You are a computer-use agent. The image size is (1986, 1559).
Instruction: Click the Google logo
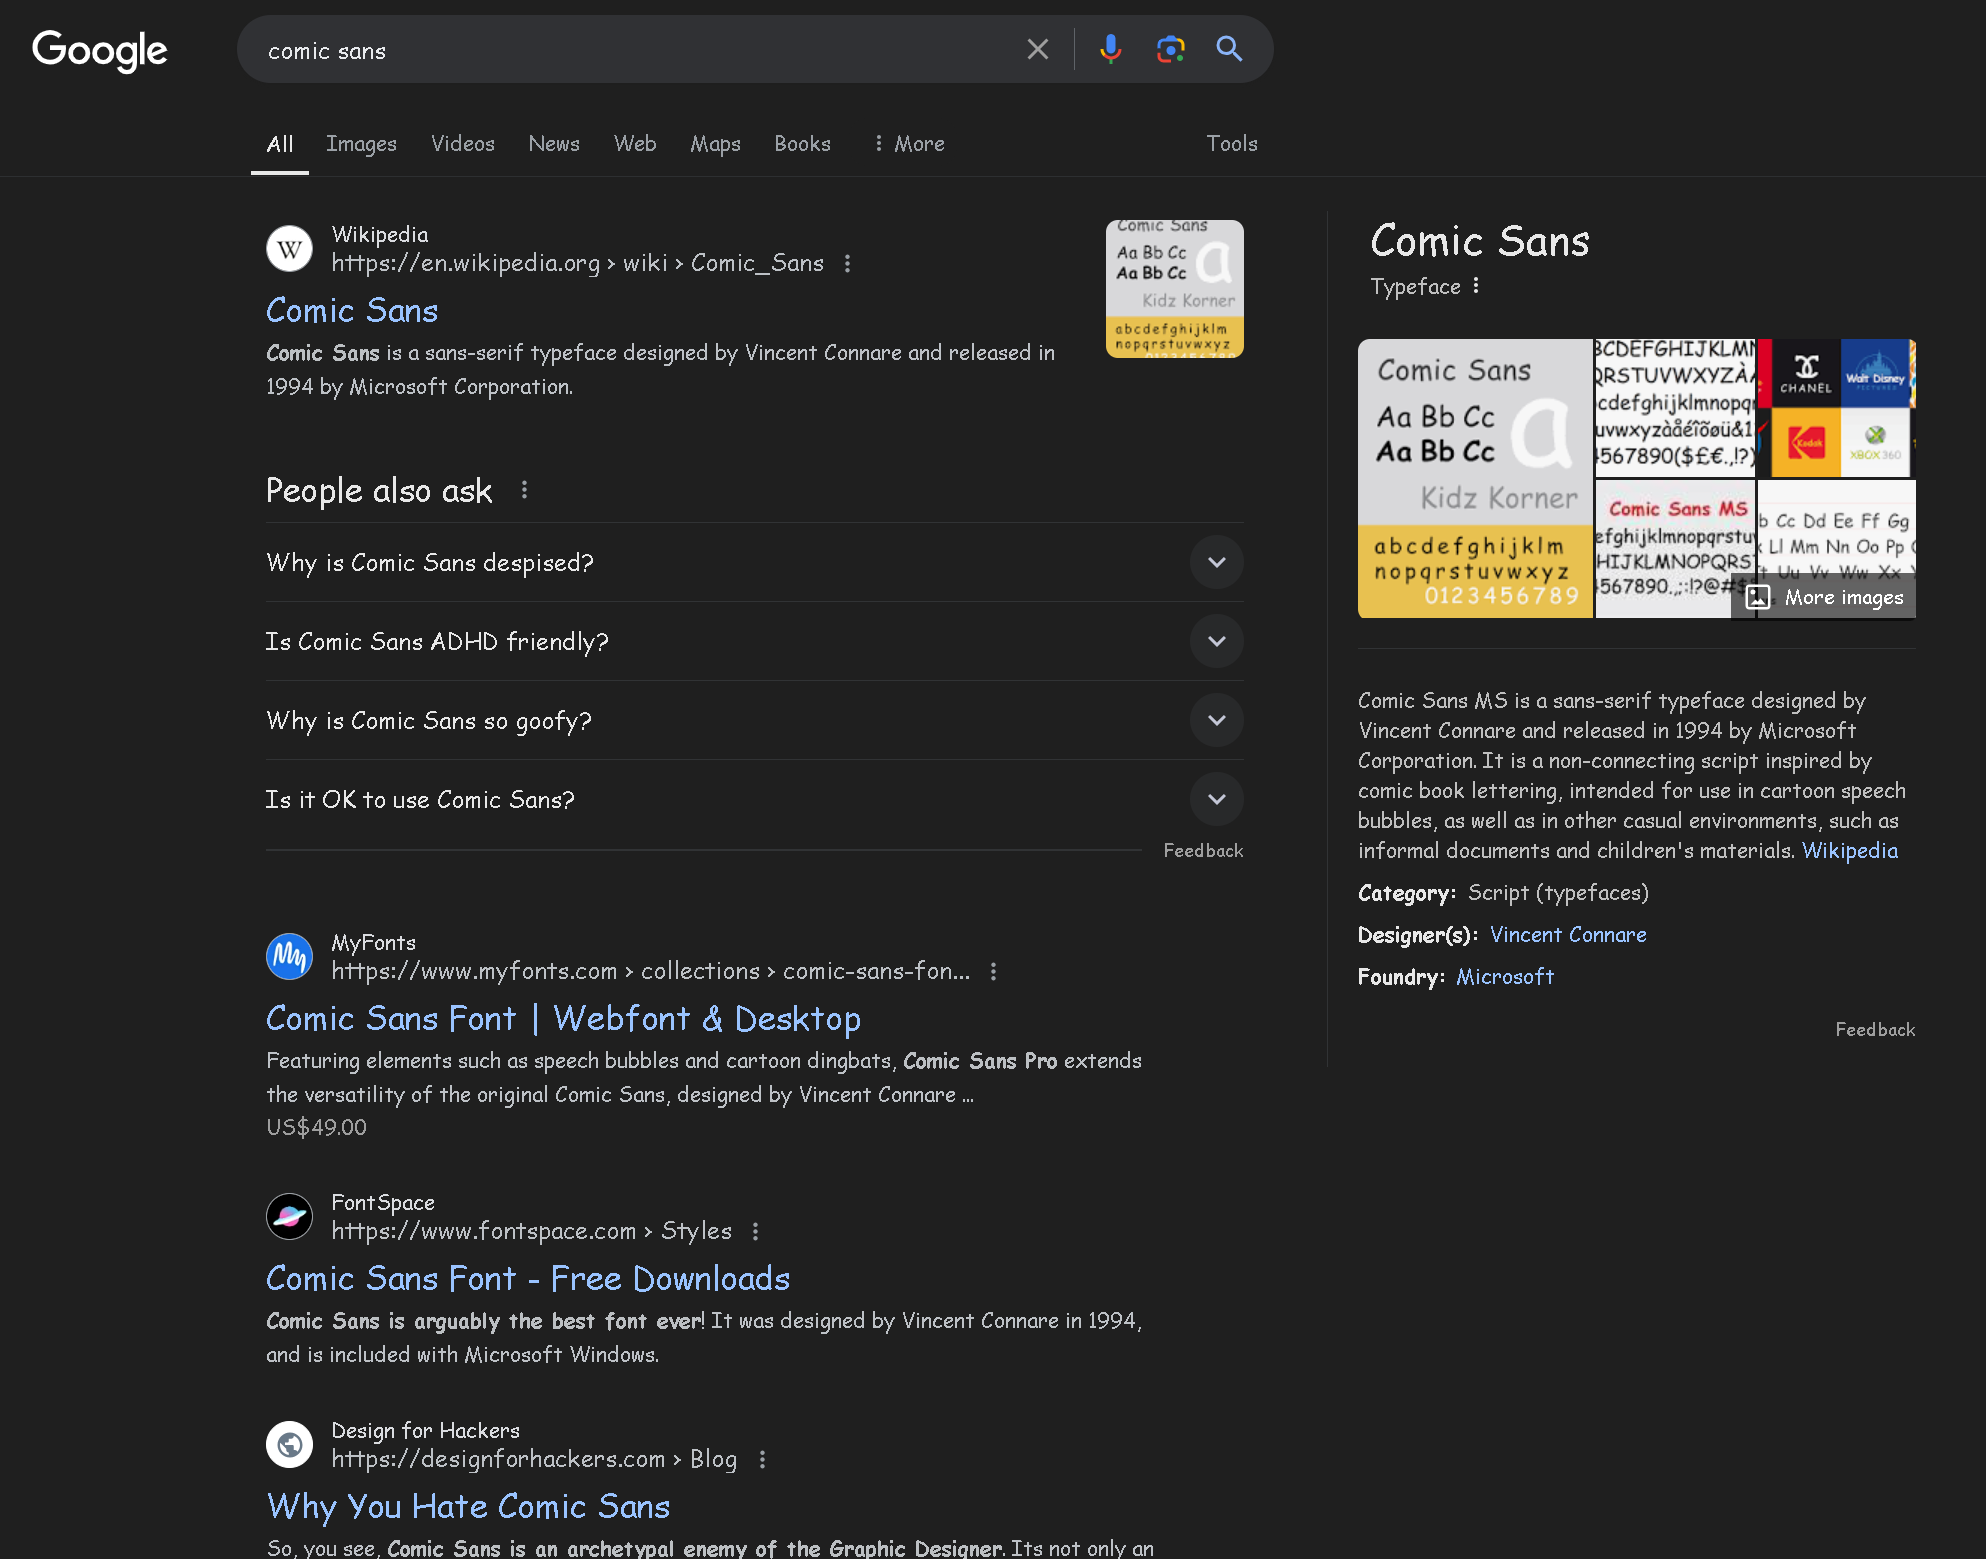(99, 50)
